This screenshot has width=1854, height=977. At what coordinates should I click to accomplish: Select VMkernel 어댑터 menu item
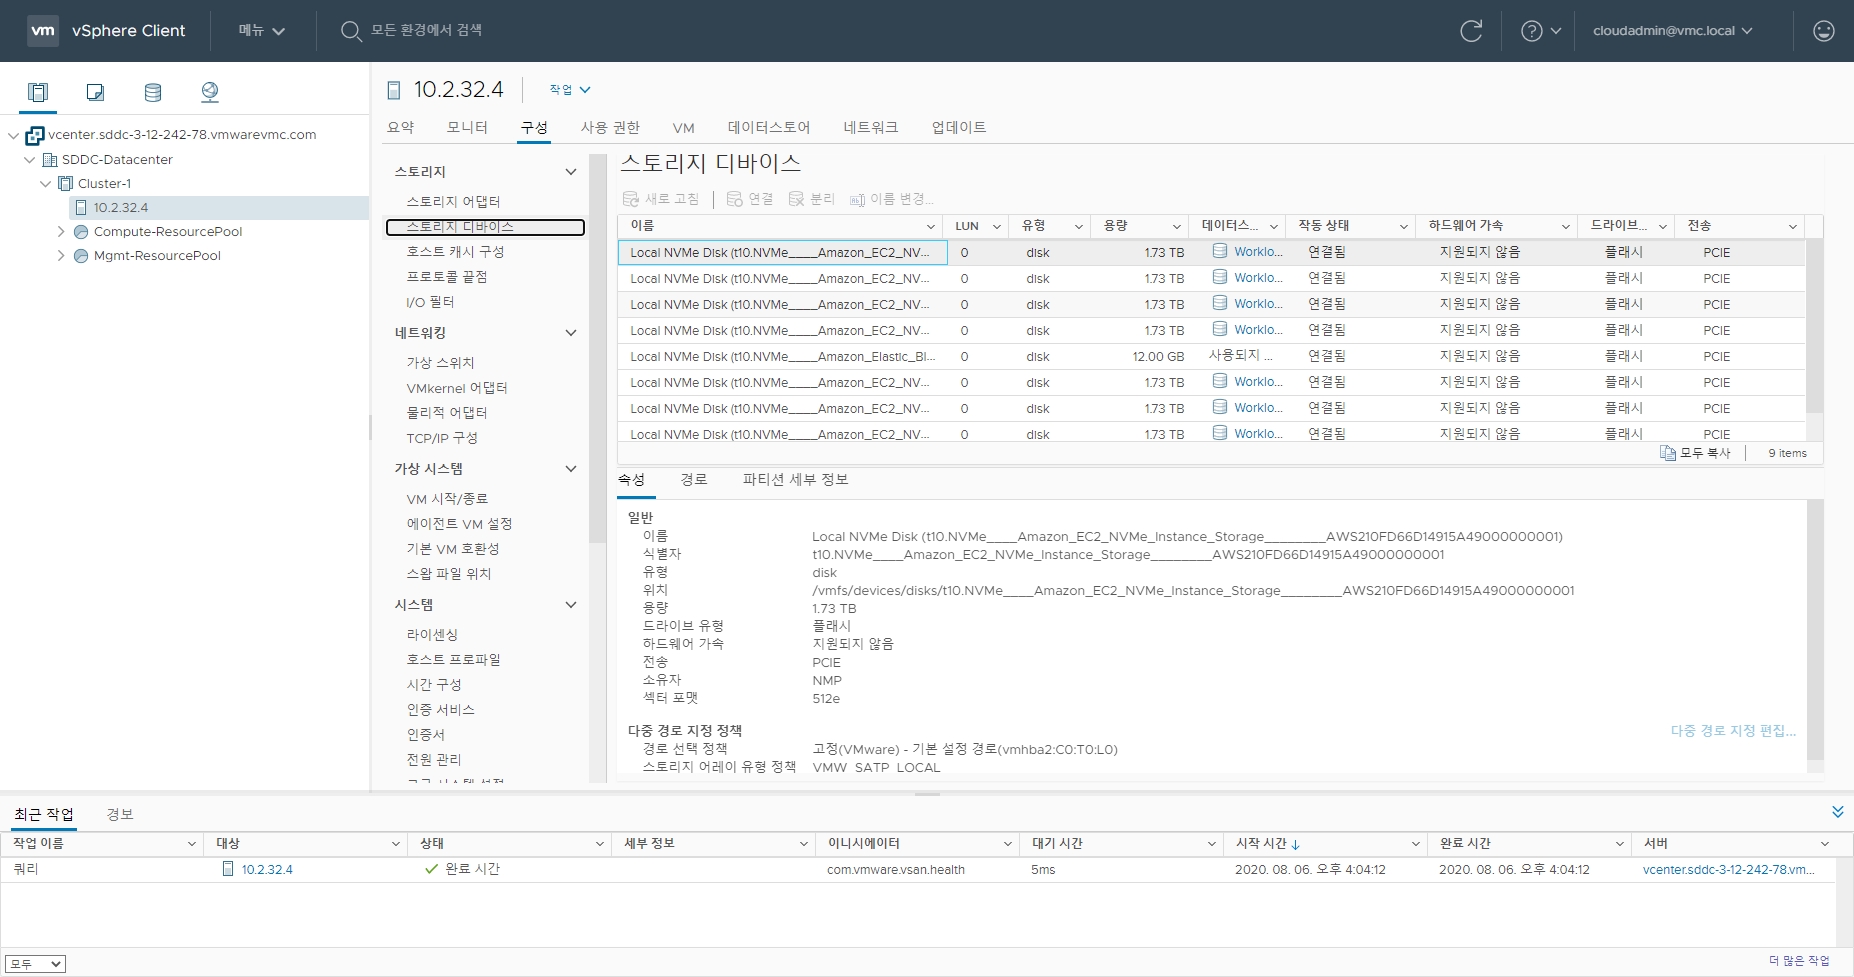pyautogui.click(x=457, y=388)
